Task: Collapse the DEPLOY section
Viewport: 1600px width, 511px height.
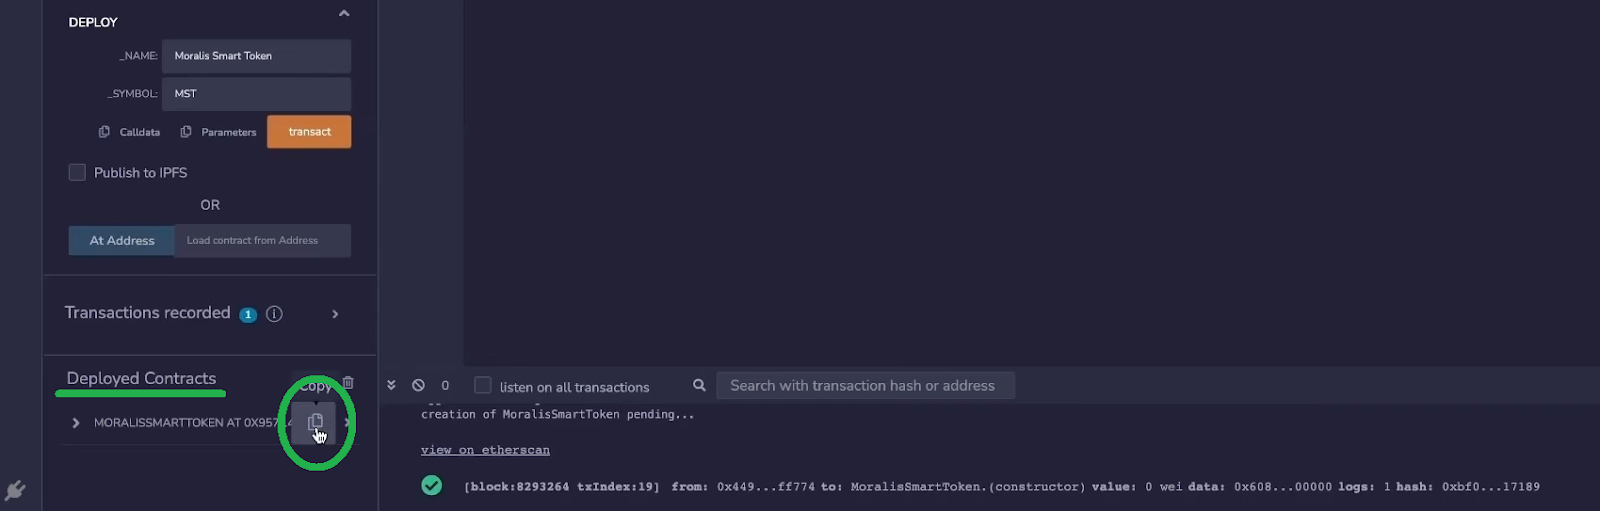Action: click(344, 14)
